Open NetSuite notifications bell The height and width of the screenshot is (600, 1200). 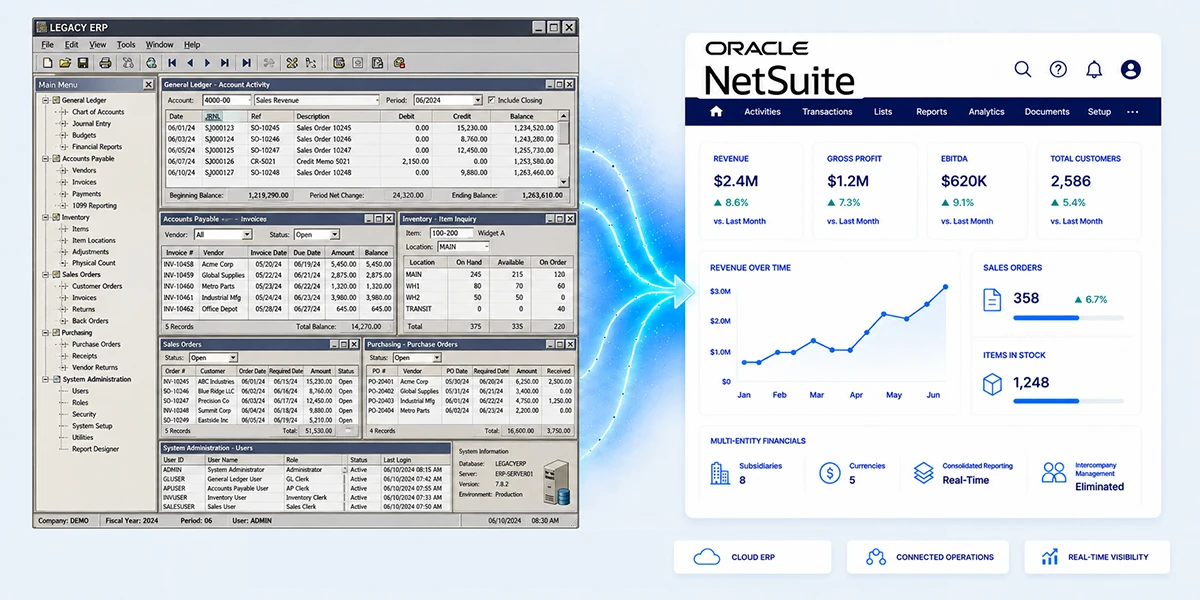[x=1094, y=69]
